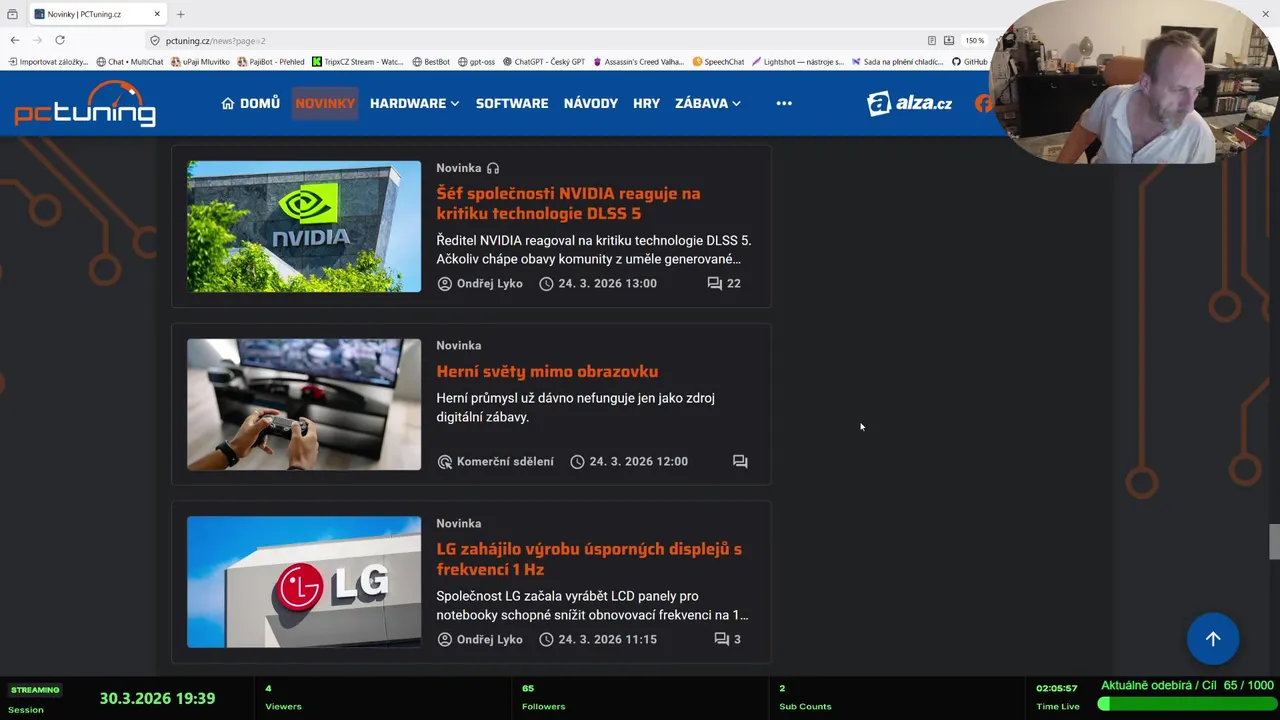Click the PCTuning logo in header
Image resolution: width=1280 pixels, height=720 pixels.
pyautogui.click(x=85, y=103)
